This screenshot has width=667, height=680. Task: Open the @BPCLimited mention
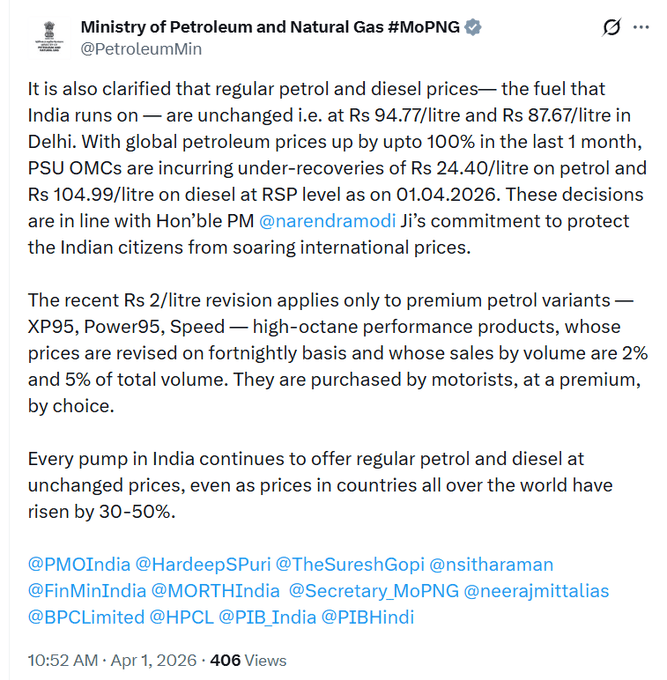pos(86,617)
